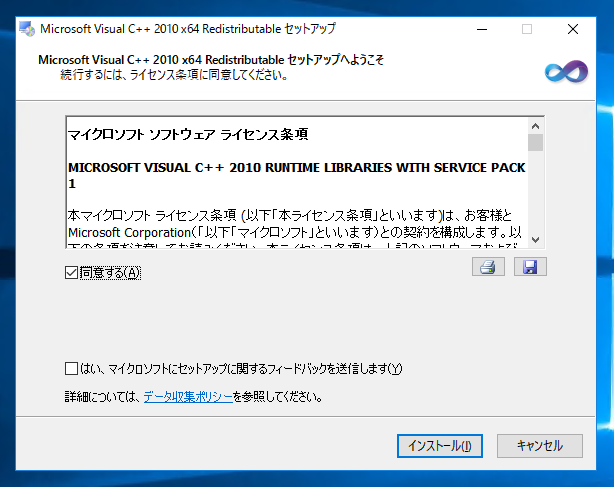Click the license text scrollbar thumb
The width and height of the screenshot is (614, 487).
click(x=535, y=142)
